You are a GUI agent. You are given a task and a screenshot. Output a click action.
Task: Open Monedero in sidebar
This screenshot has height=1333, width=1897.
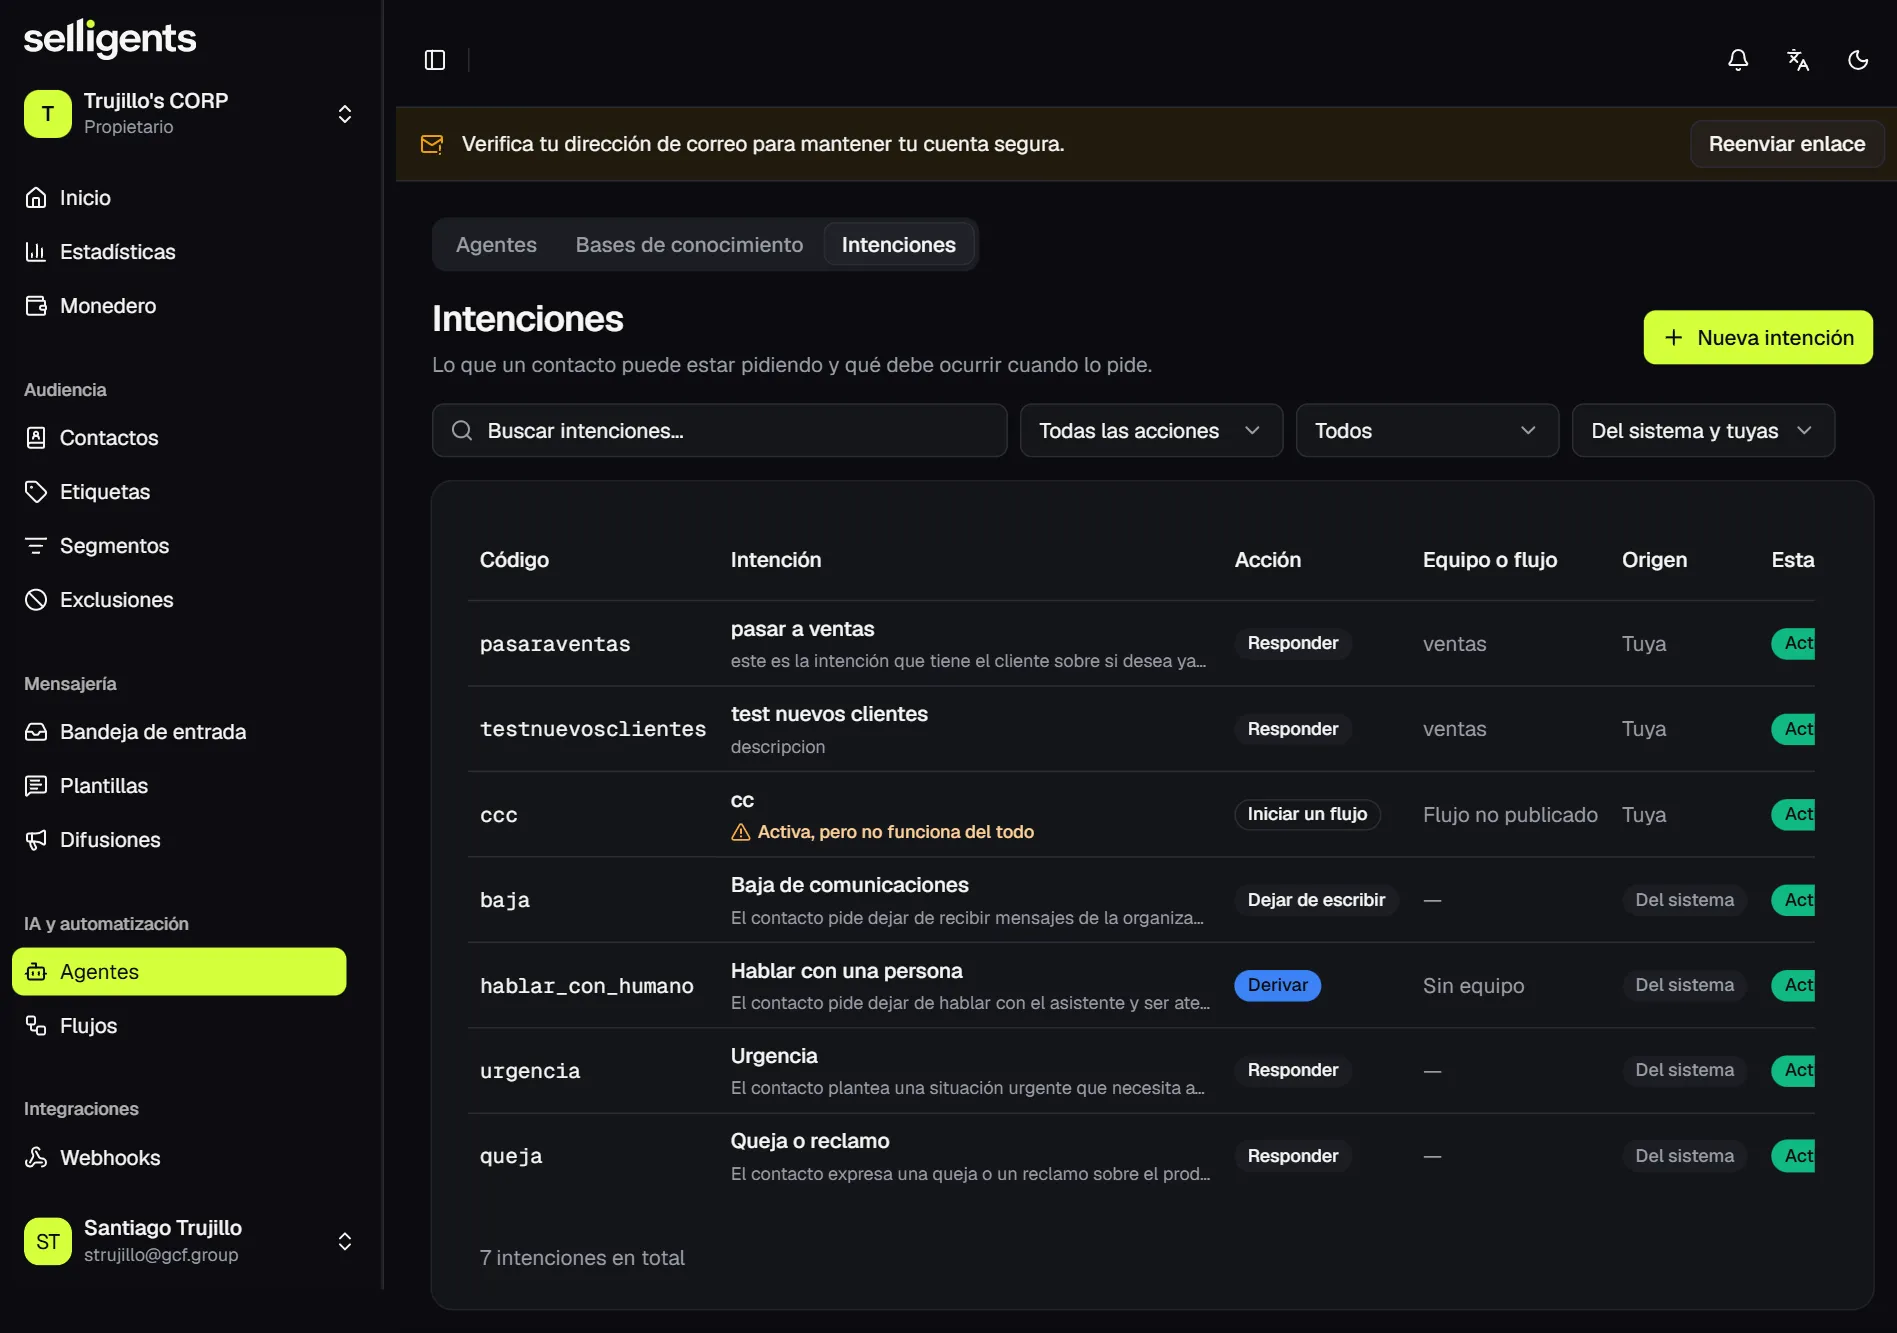pos(179,306)
